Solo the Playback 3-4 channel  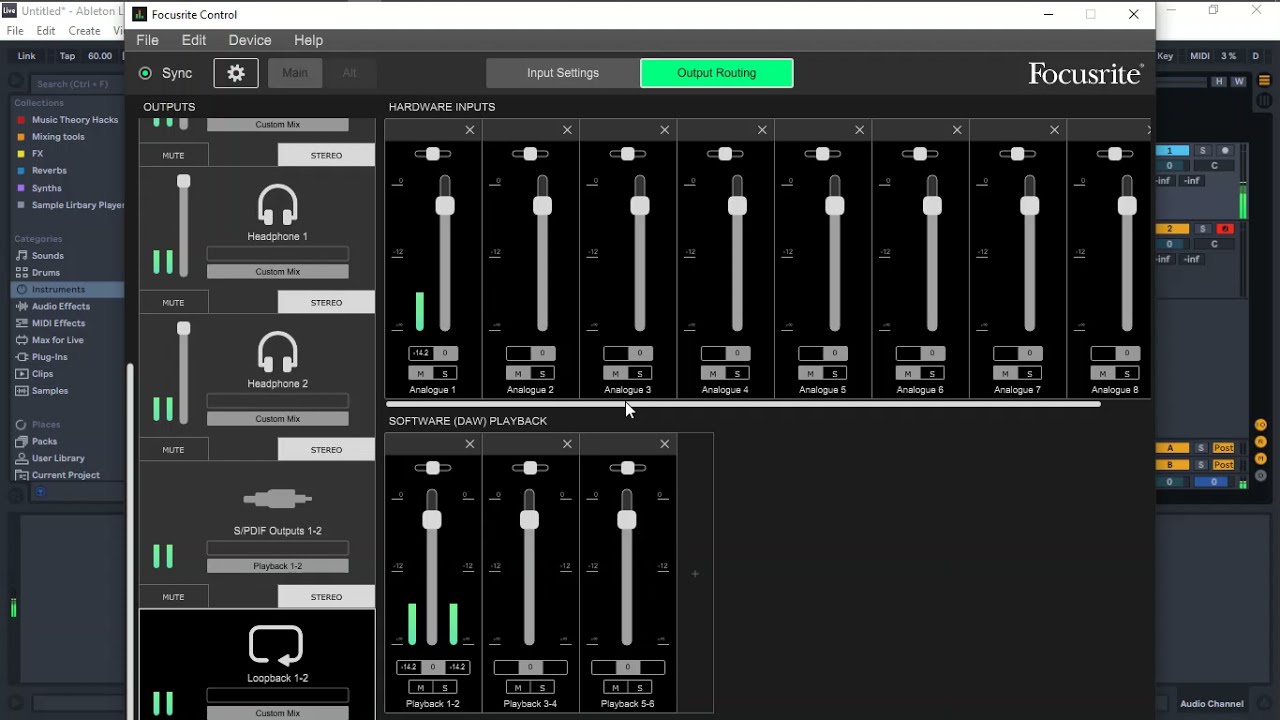542,688
